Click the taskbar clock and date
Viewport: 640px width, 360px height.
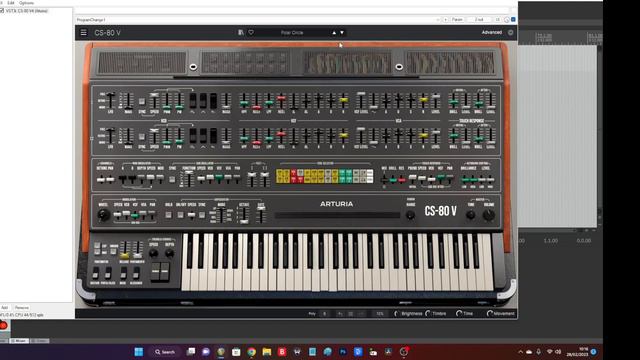click(578, 352)
